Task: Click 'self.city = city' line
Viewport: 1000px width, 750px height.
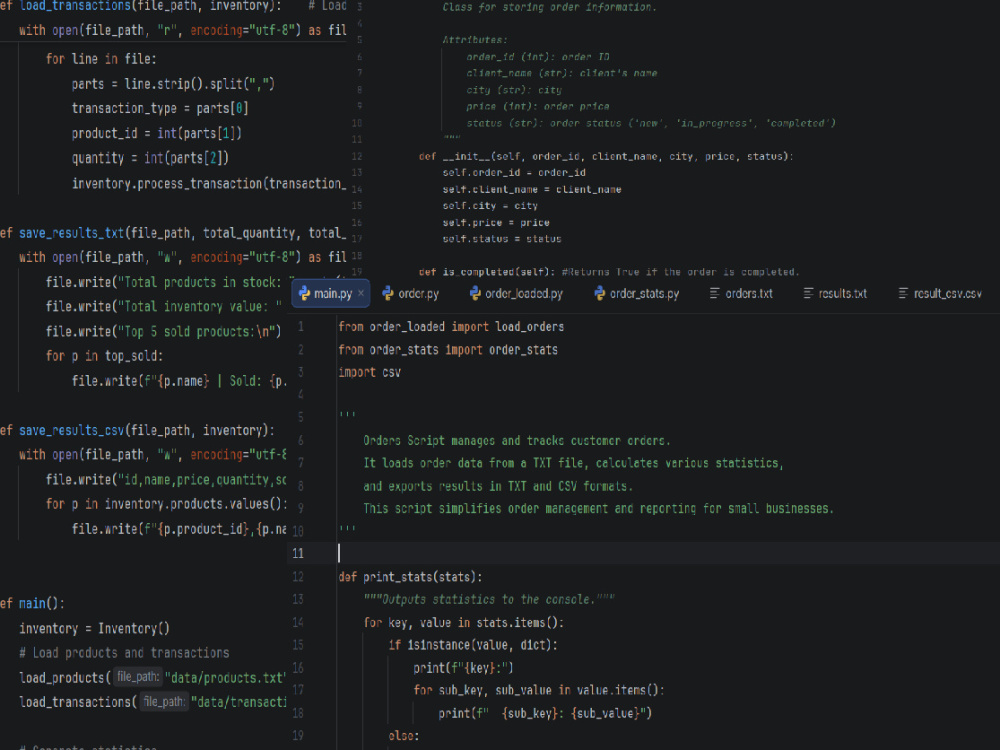Action: click(x=490, y=206)
